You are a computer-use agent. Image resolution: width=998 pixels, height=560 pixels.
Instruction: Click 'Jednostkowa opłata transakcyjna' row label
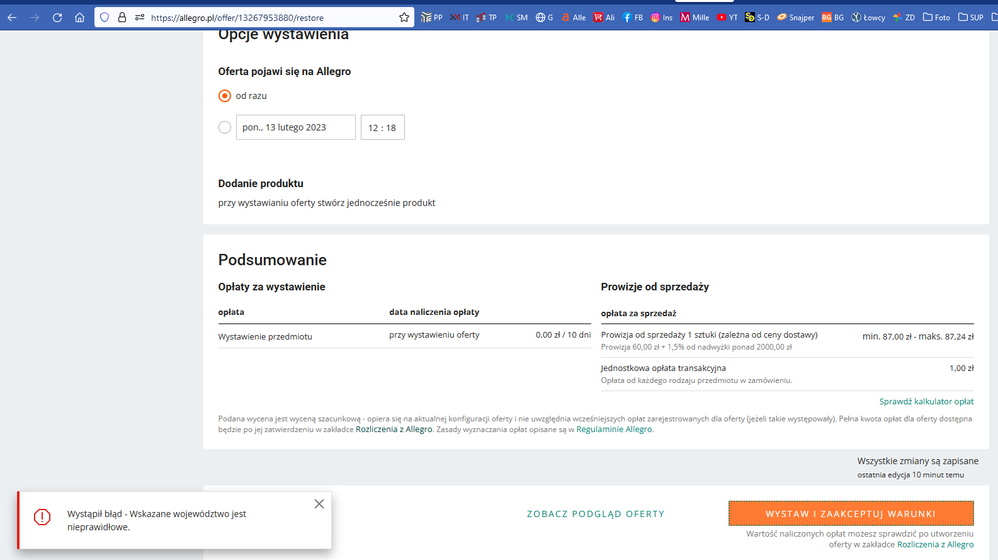tap(663, 368)
